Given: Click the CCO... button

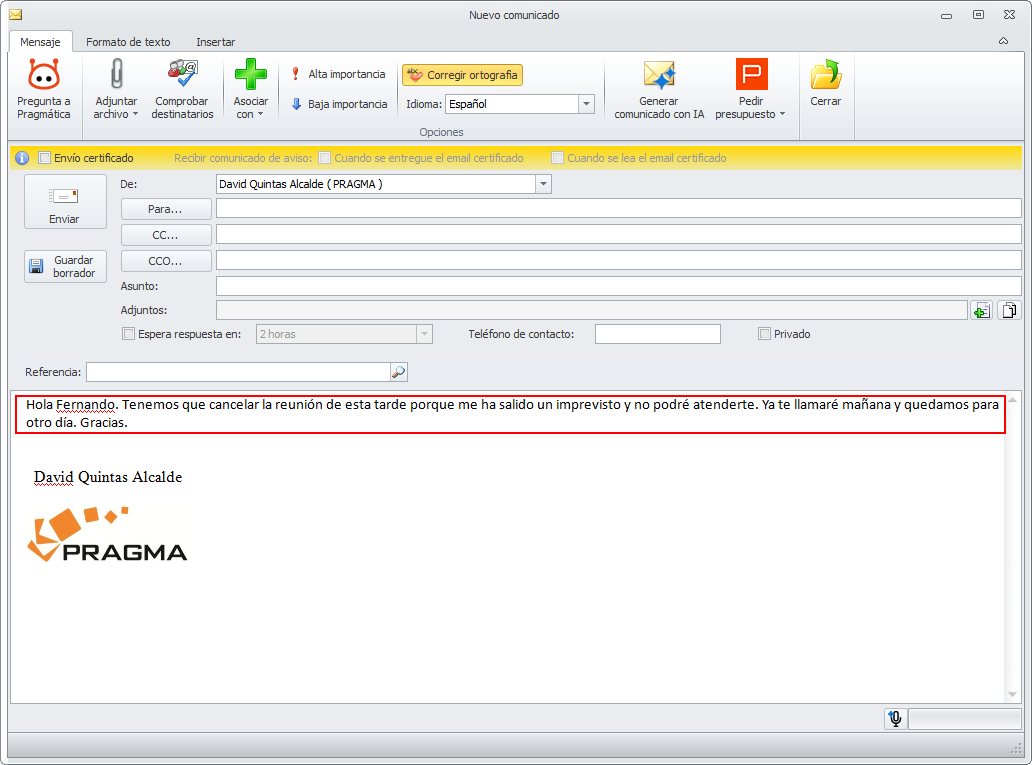Looking at the screenshot, I should click(166, 261).
